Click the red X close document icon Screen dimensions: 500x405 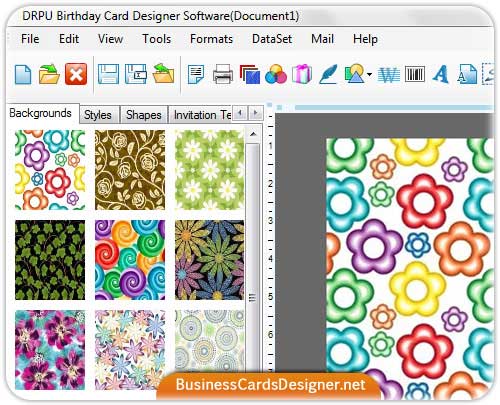[76, 74]
